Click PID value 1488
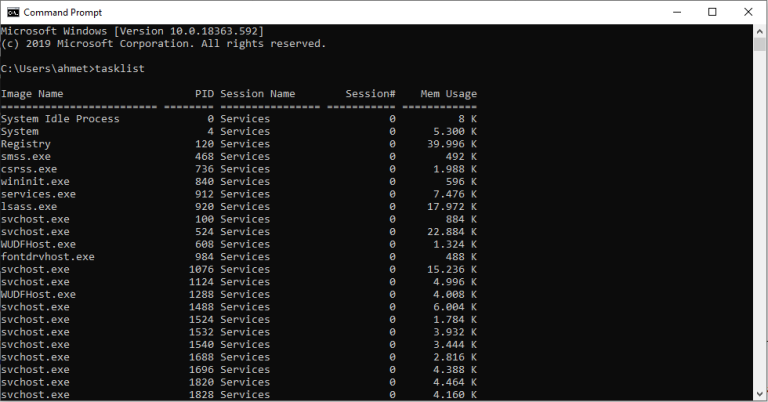Image resolution: width=768 pixels, height=402 pixels. tap(201, 307)
